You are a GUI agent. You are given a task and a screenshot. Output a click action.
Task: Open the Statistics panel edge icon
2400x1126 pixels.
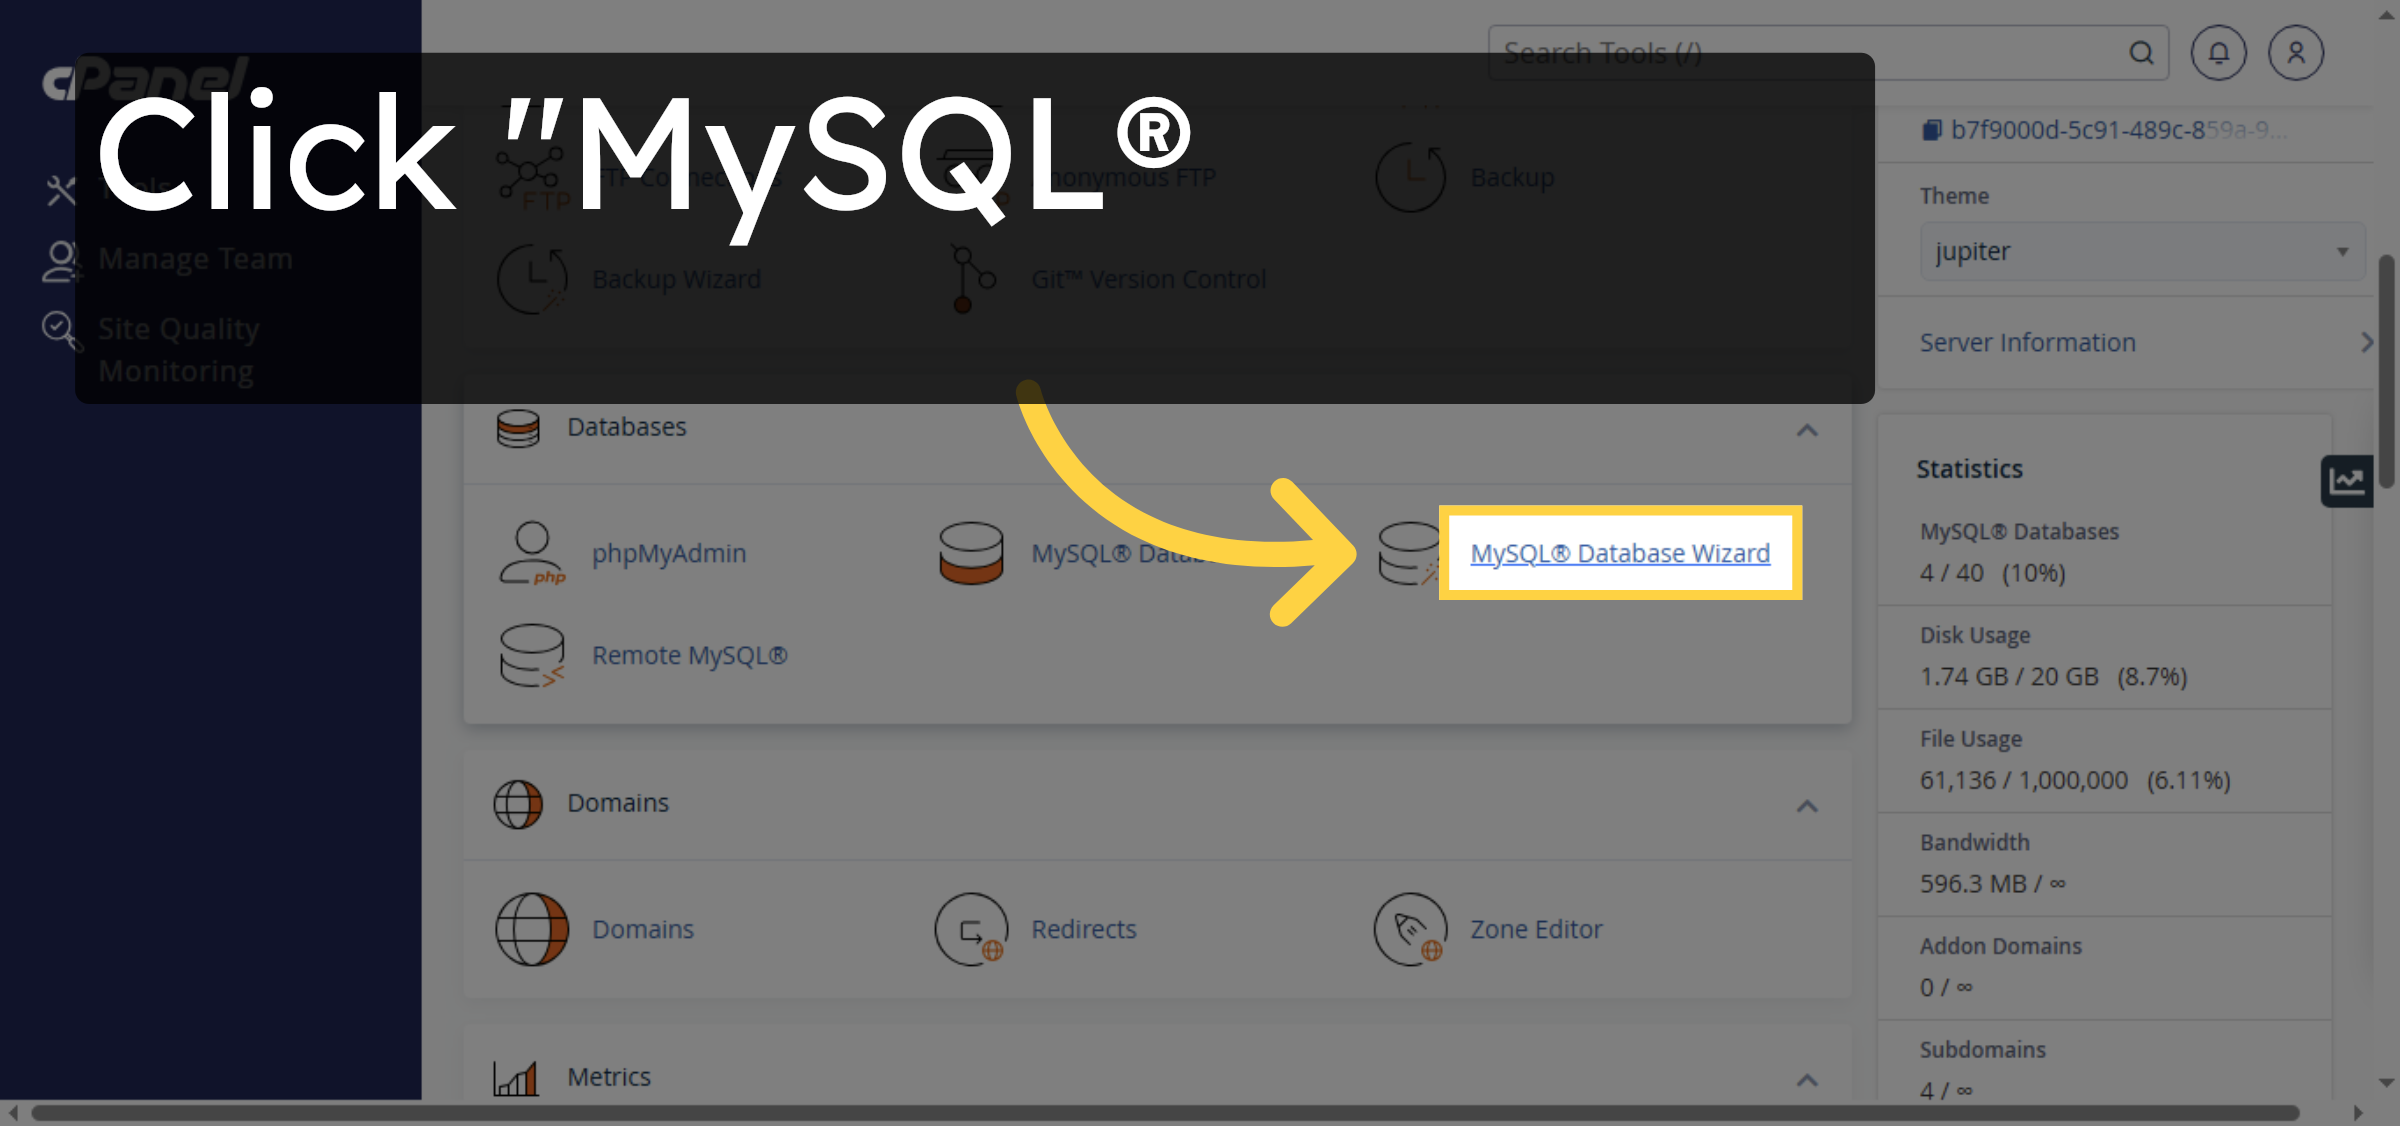tap(2347, 481)
